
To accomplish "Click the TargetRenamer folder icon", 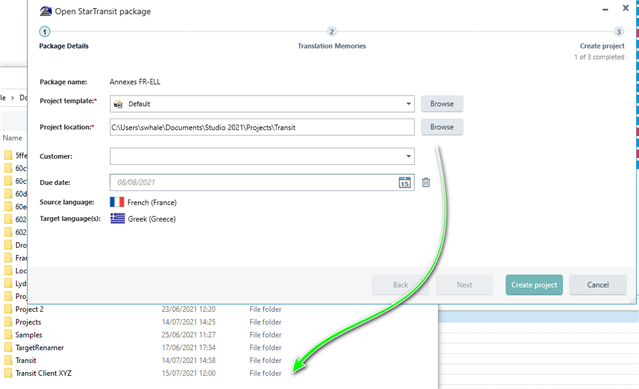I will [x=8, y=347].
